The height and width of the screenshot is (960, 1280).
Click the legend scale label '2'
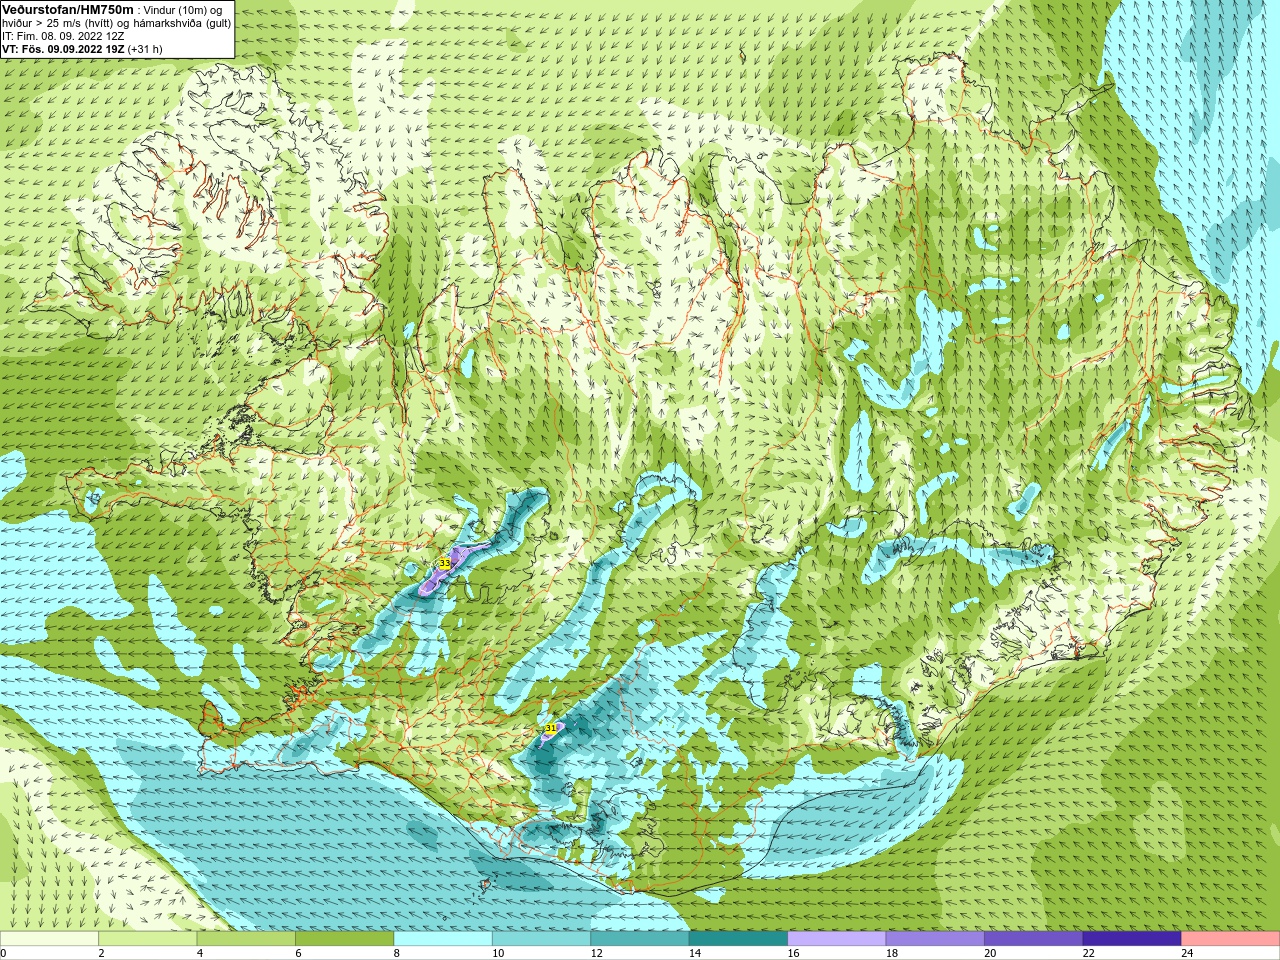pos(101,953)
